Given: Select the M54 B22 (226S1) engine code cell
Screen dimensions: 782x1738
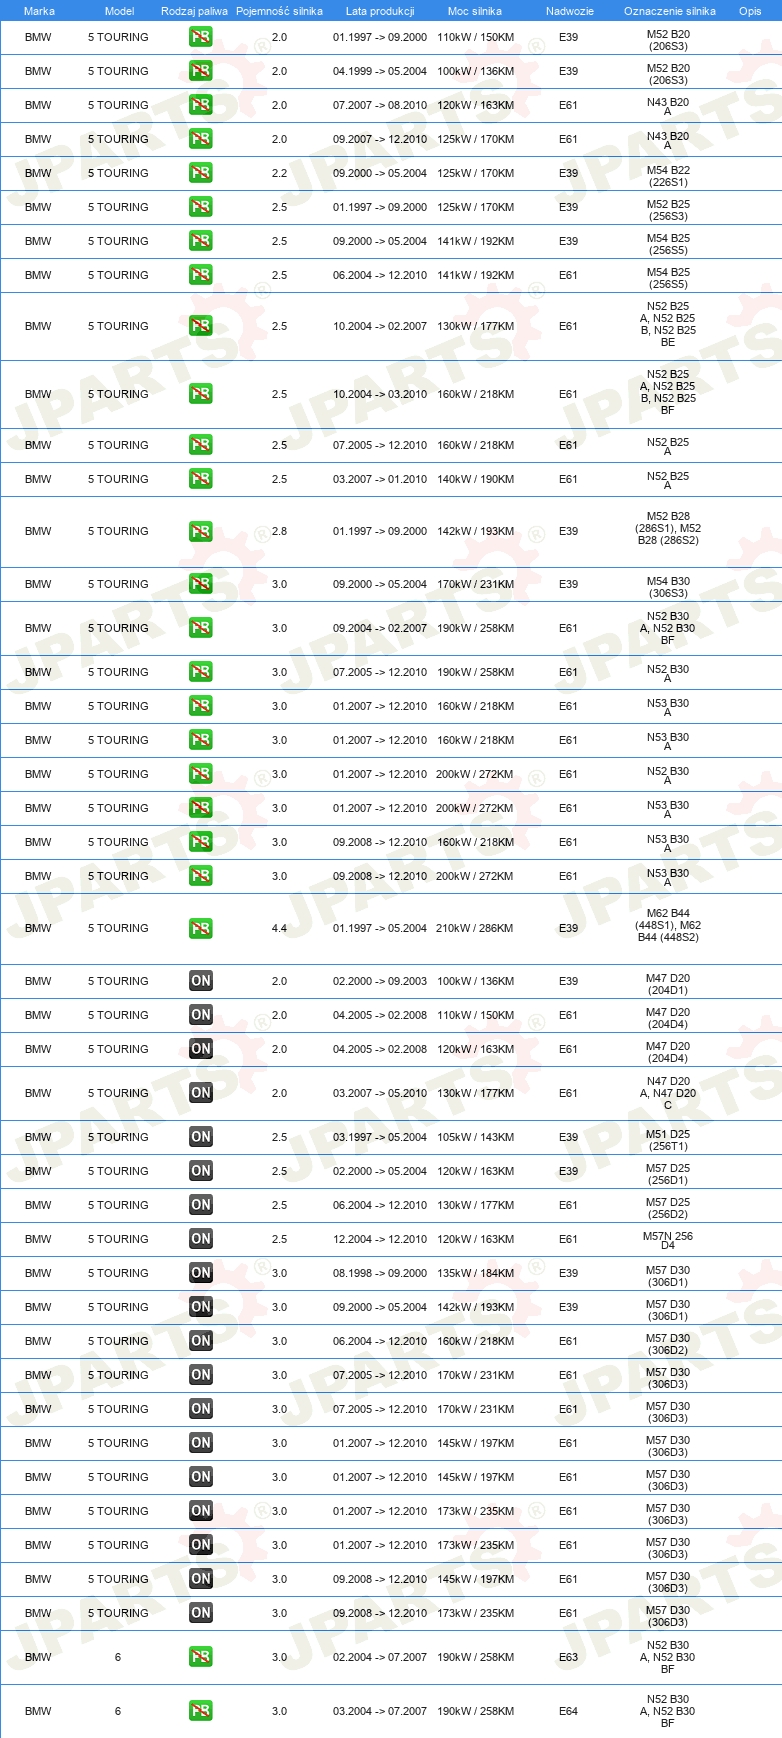Looking at the screenshot, I should pos(668,176).
